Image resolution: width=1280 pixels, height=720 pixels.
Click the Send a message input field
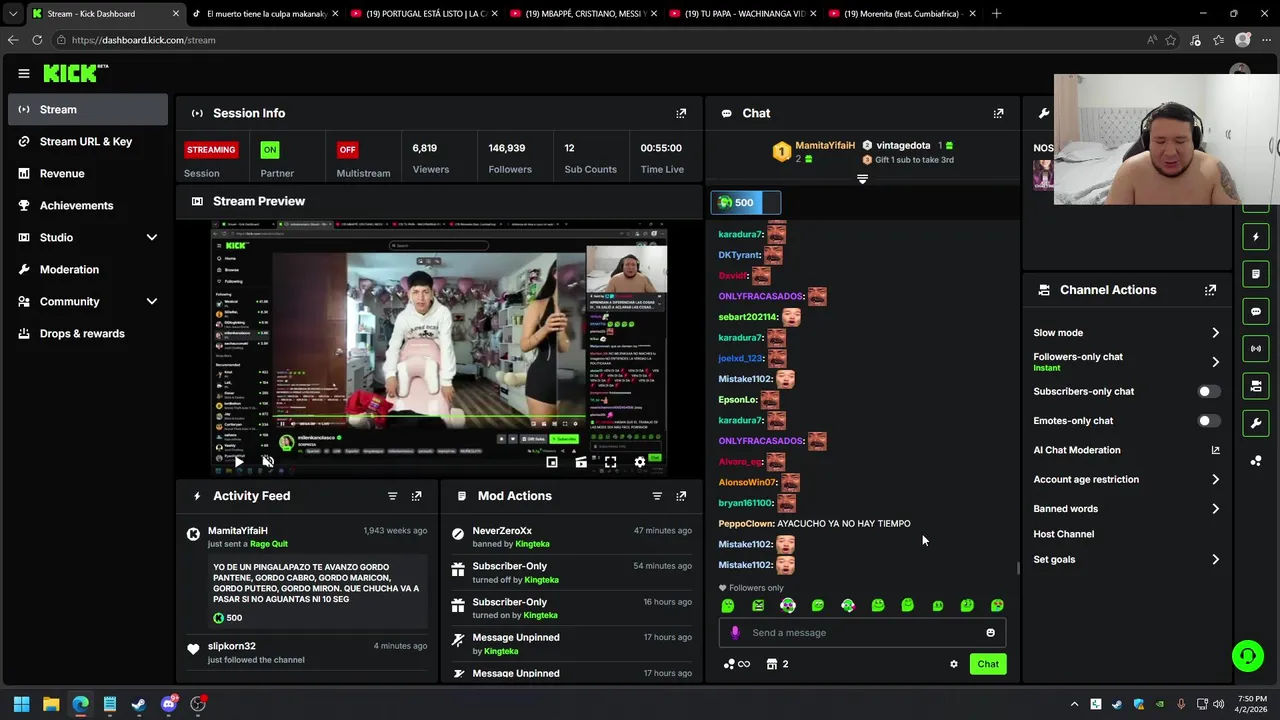(862, 632)
